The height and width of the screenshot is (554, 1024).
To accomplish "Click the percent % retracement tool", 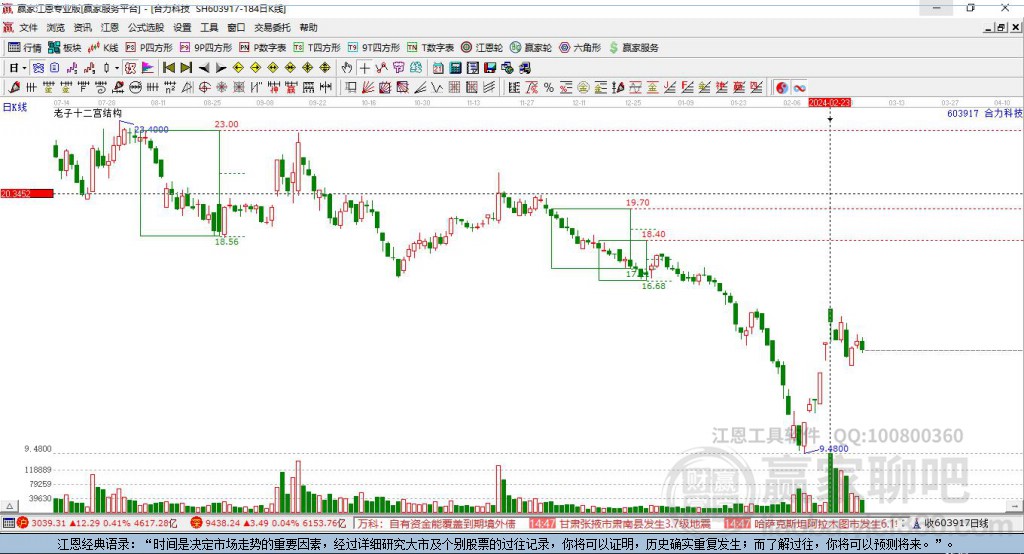I will (549, 88).
